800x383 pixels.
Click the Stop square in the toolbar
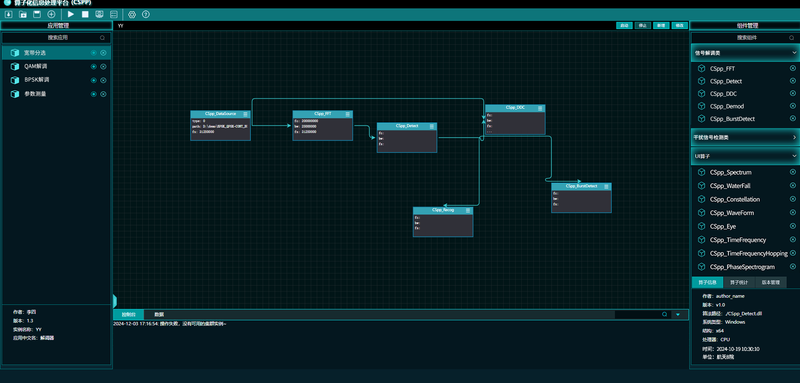pyautogui.click(x=85, y=14)
